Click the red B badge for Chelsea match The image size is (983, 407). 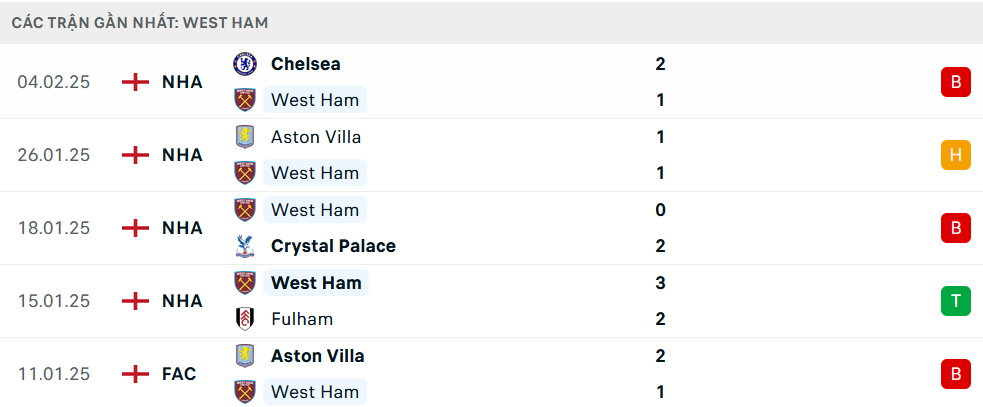[x=955, y=82]
